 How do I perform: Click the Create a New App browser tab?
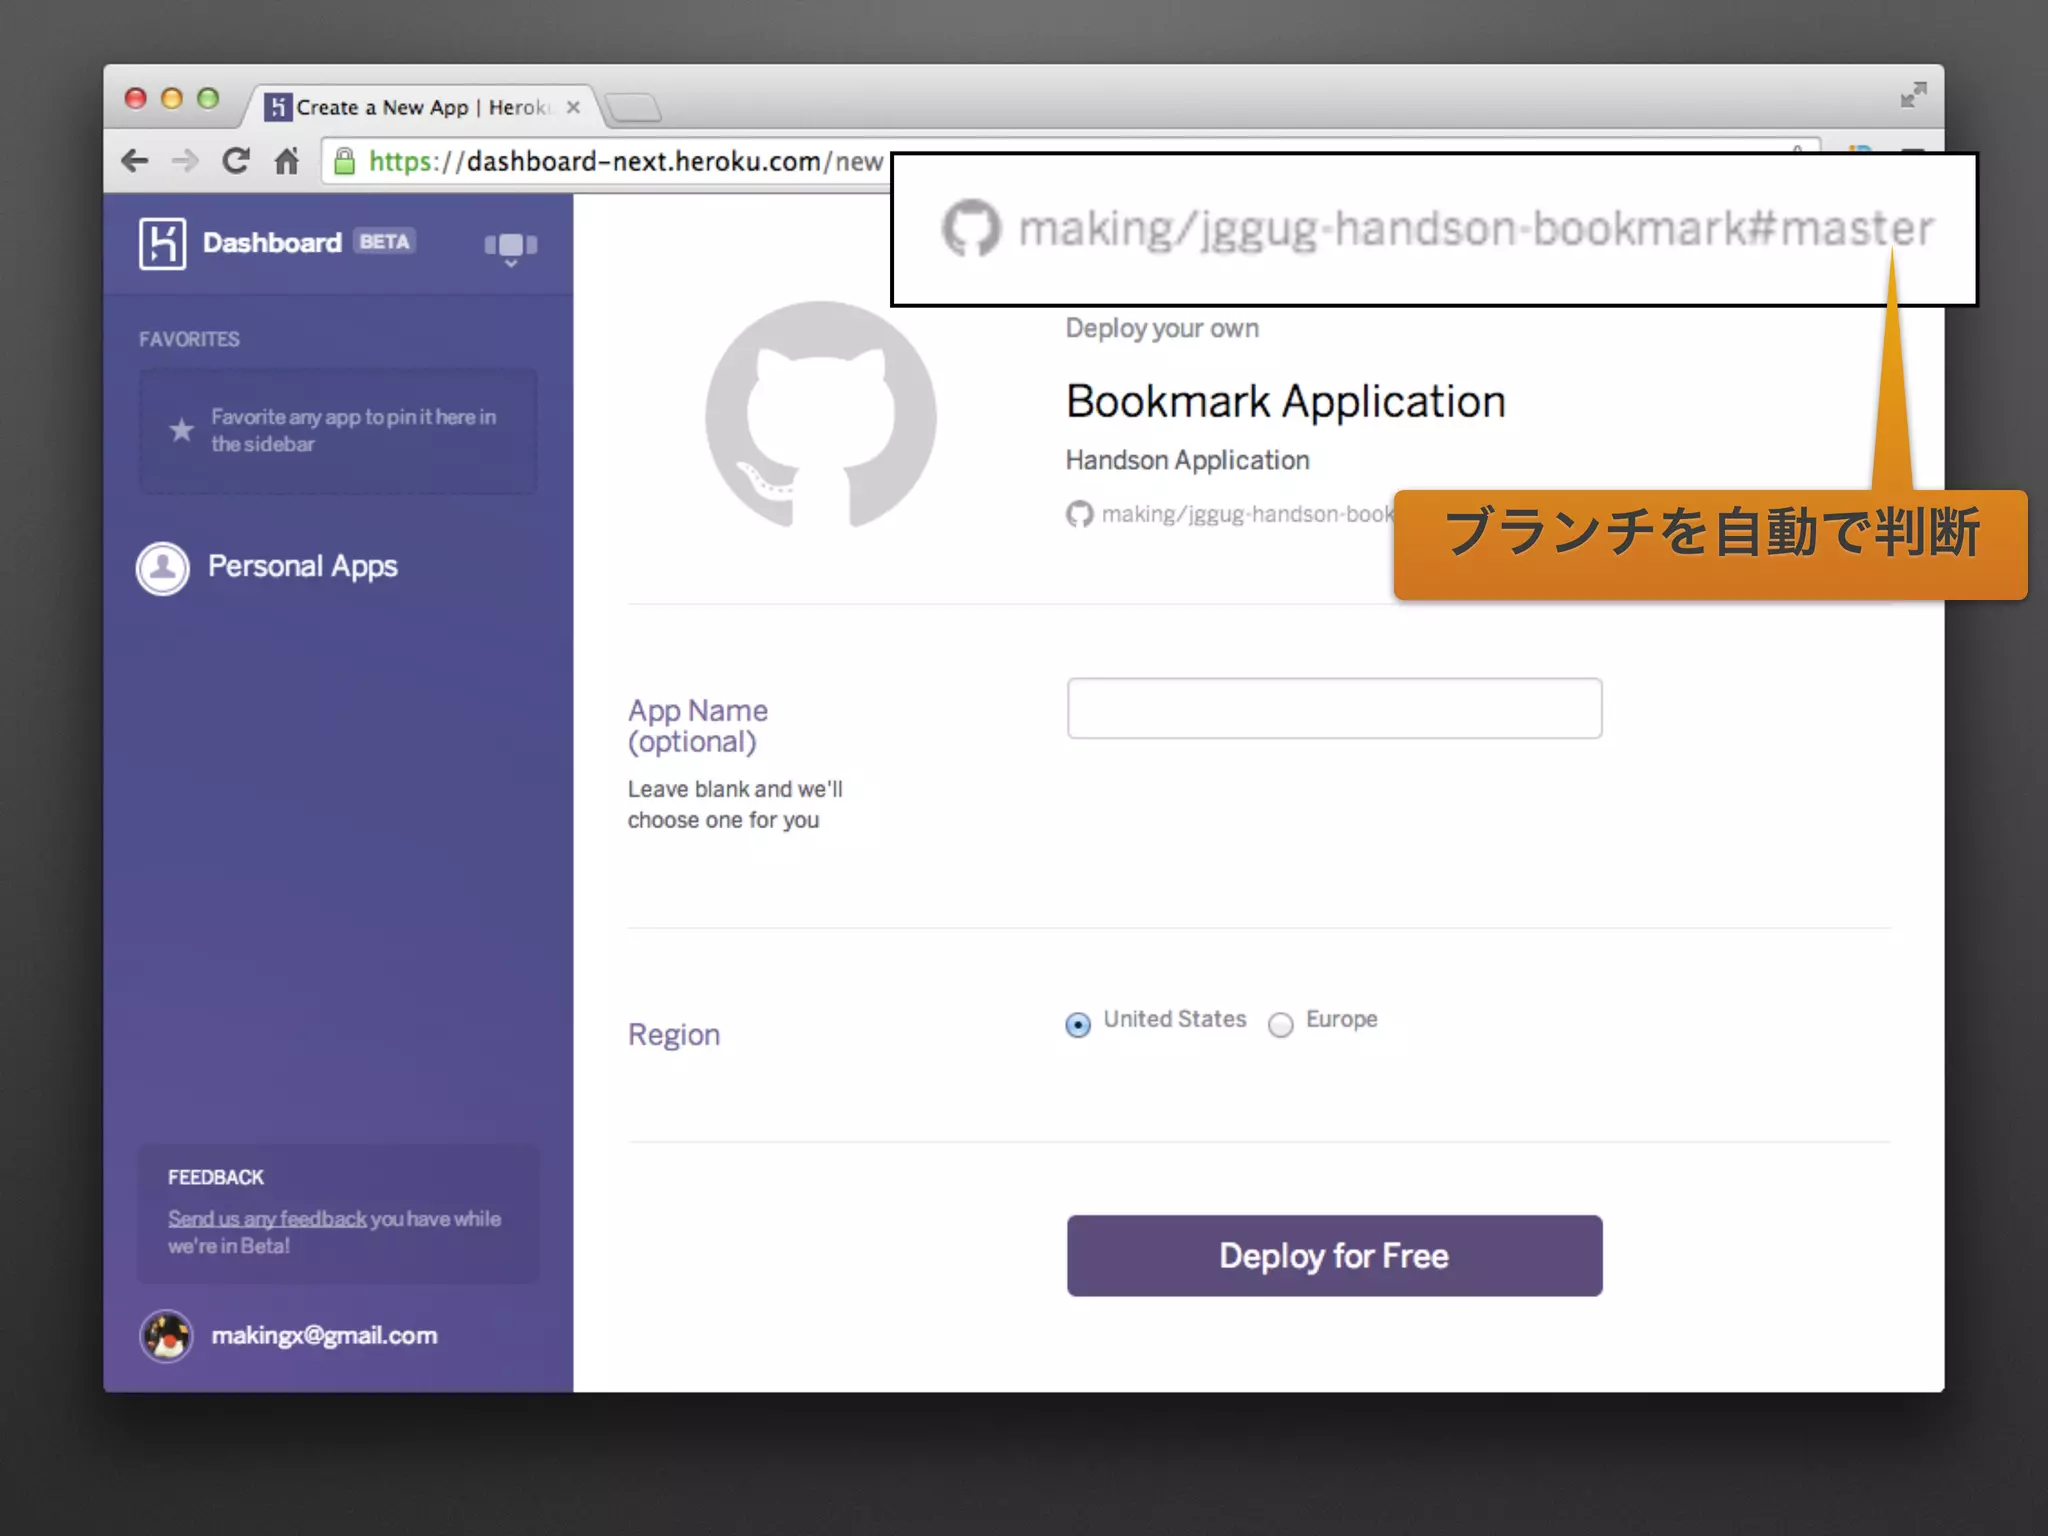(422, 107)
